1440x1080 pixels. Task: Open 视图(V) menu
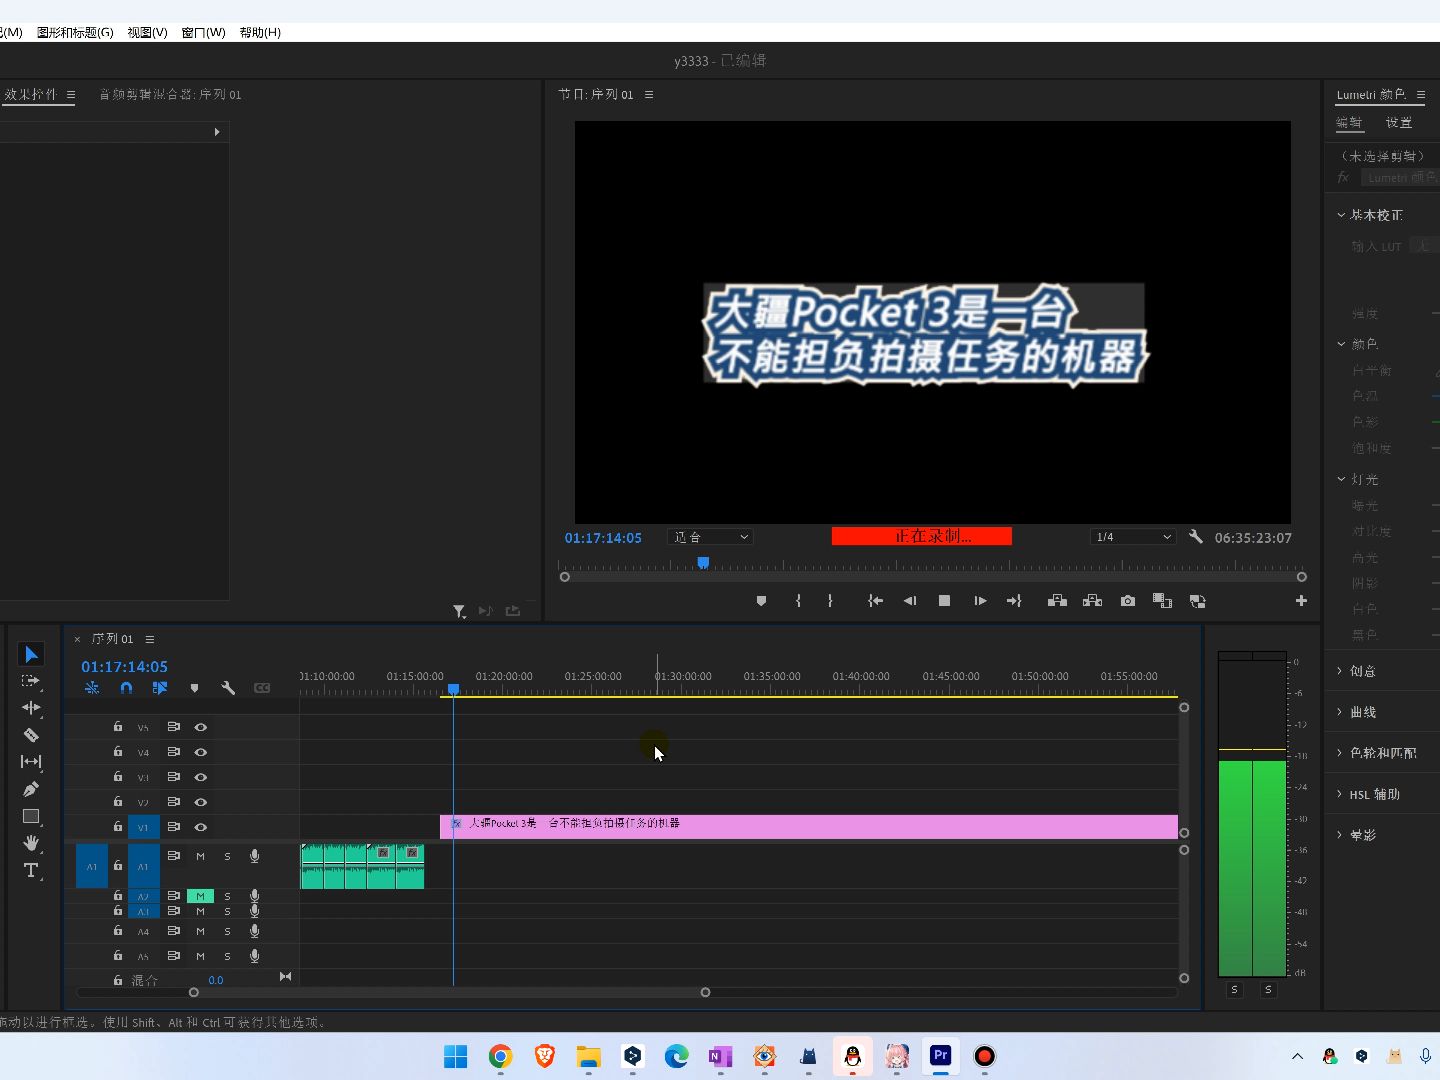point(147,32)
